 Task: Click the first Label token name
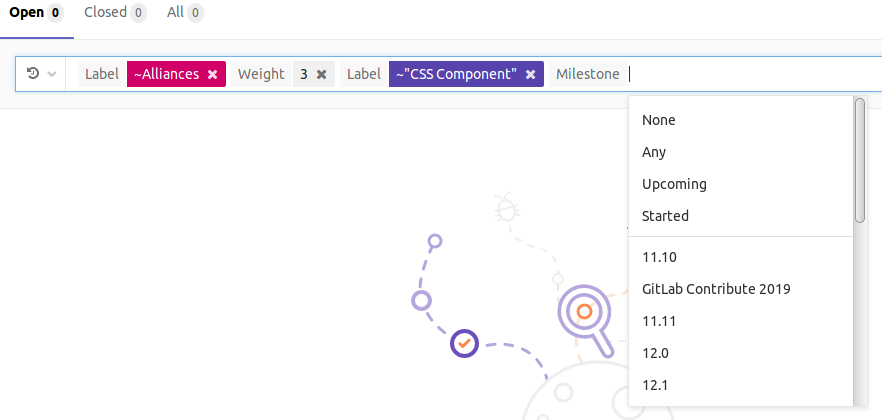pyautogui.click(x=102, y=74)
